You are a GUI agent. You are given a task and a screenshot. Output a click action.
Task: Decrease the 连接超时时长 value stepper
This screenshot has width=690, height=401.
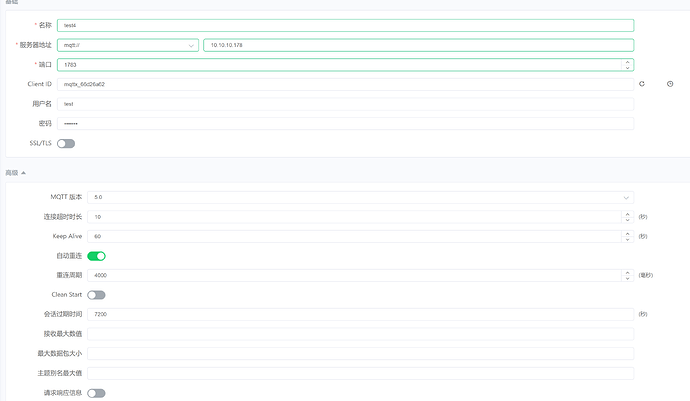click(x=627, y=219)
